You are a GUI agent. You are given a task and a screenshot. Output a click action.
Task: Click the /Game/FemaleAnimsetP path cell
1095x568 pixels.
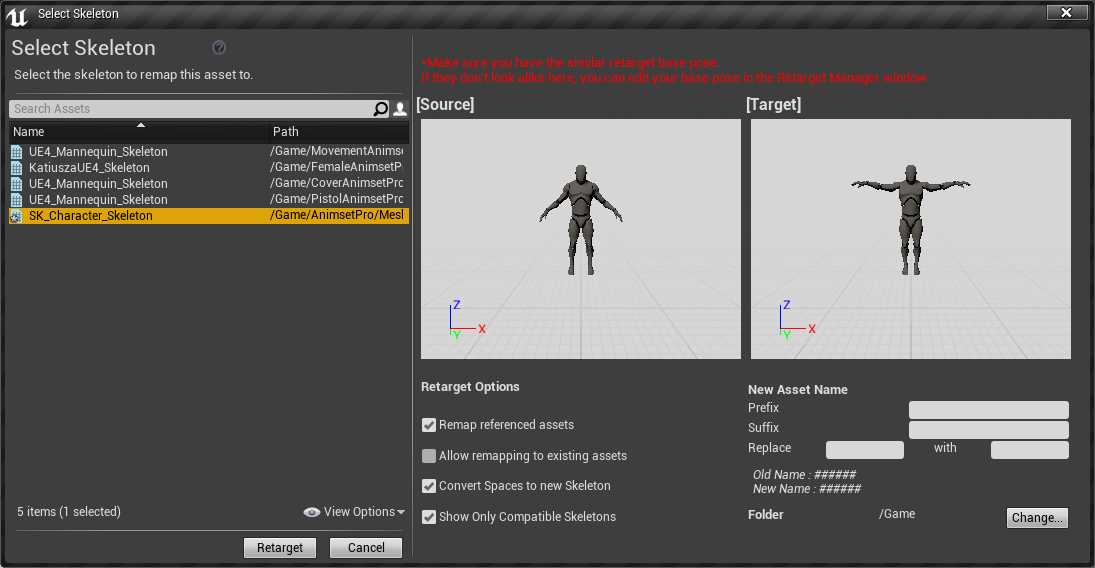pyautogui.click(x=336, y=167)
